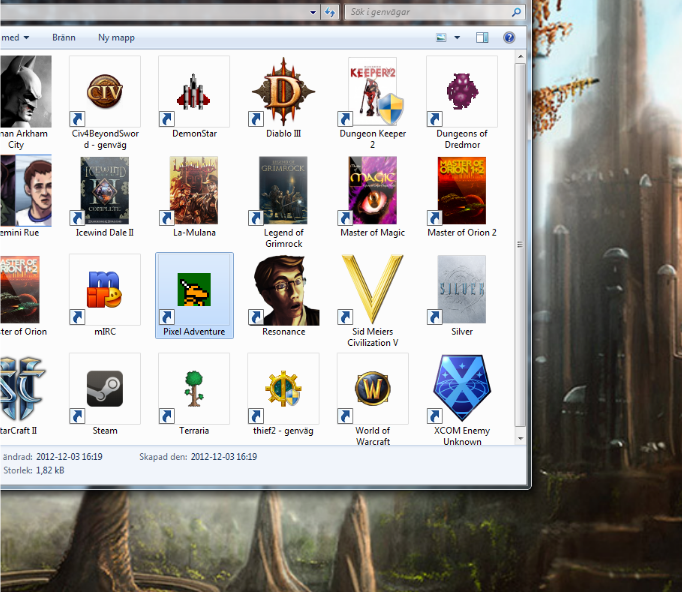Click the Ny mapp button
This screenshot has width=682, height=592.
coord(116,38)
